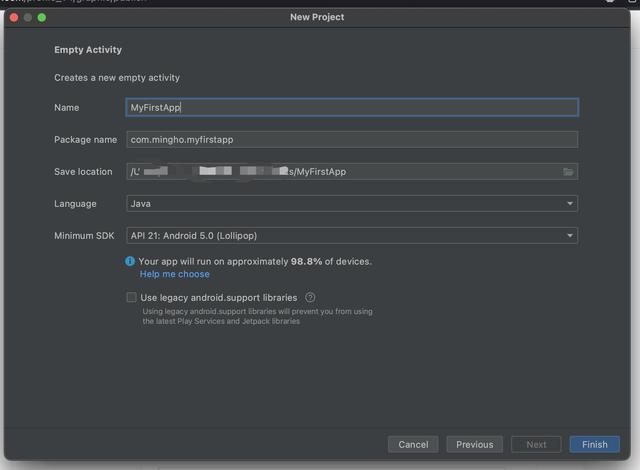Focus the Name field containing MyFirstApp
The width and height of the screenshot is (640, 470).
(350, 107)
